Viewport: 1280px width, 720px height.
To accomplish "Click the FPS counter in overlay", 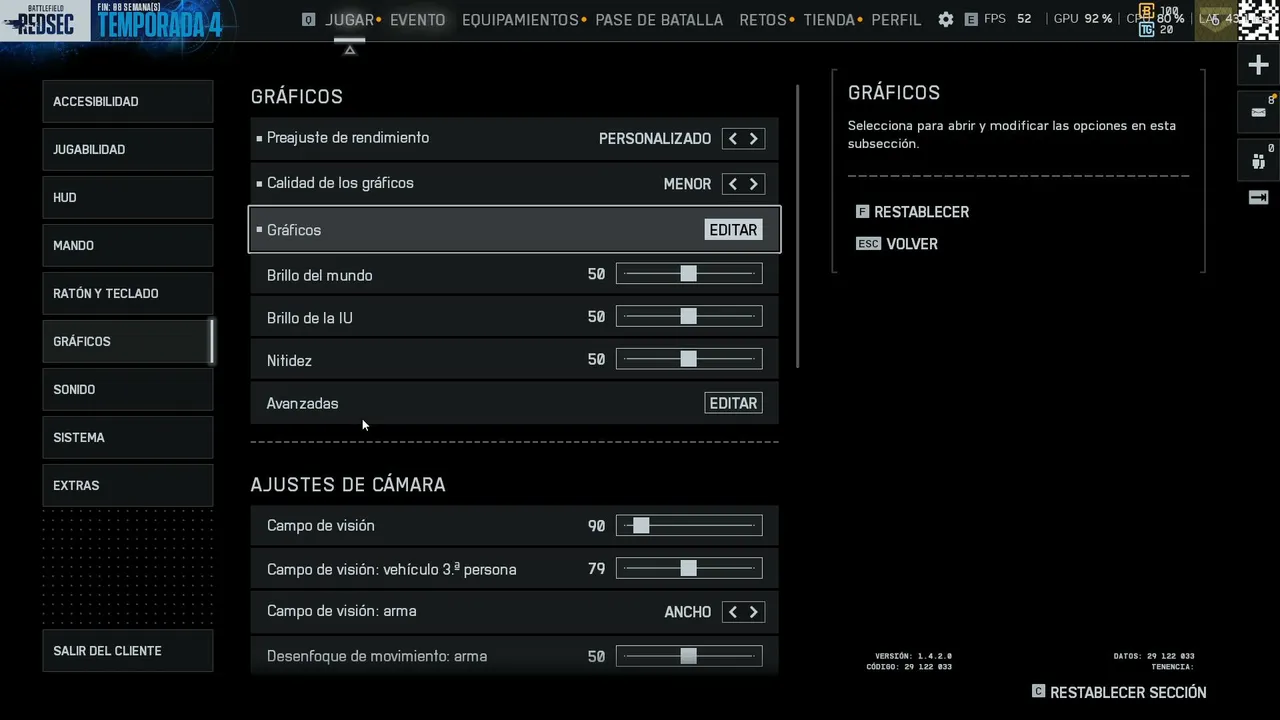I will tap(1008, 19).
